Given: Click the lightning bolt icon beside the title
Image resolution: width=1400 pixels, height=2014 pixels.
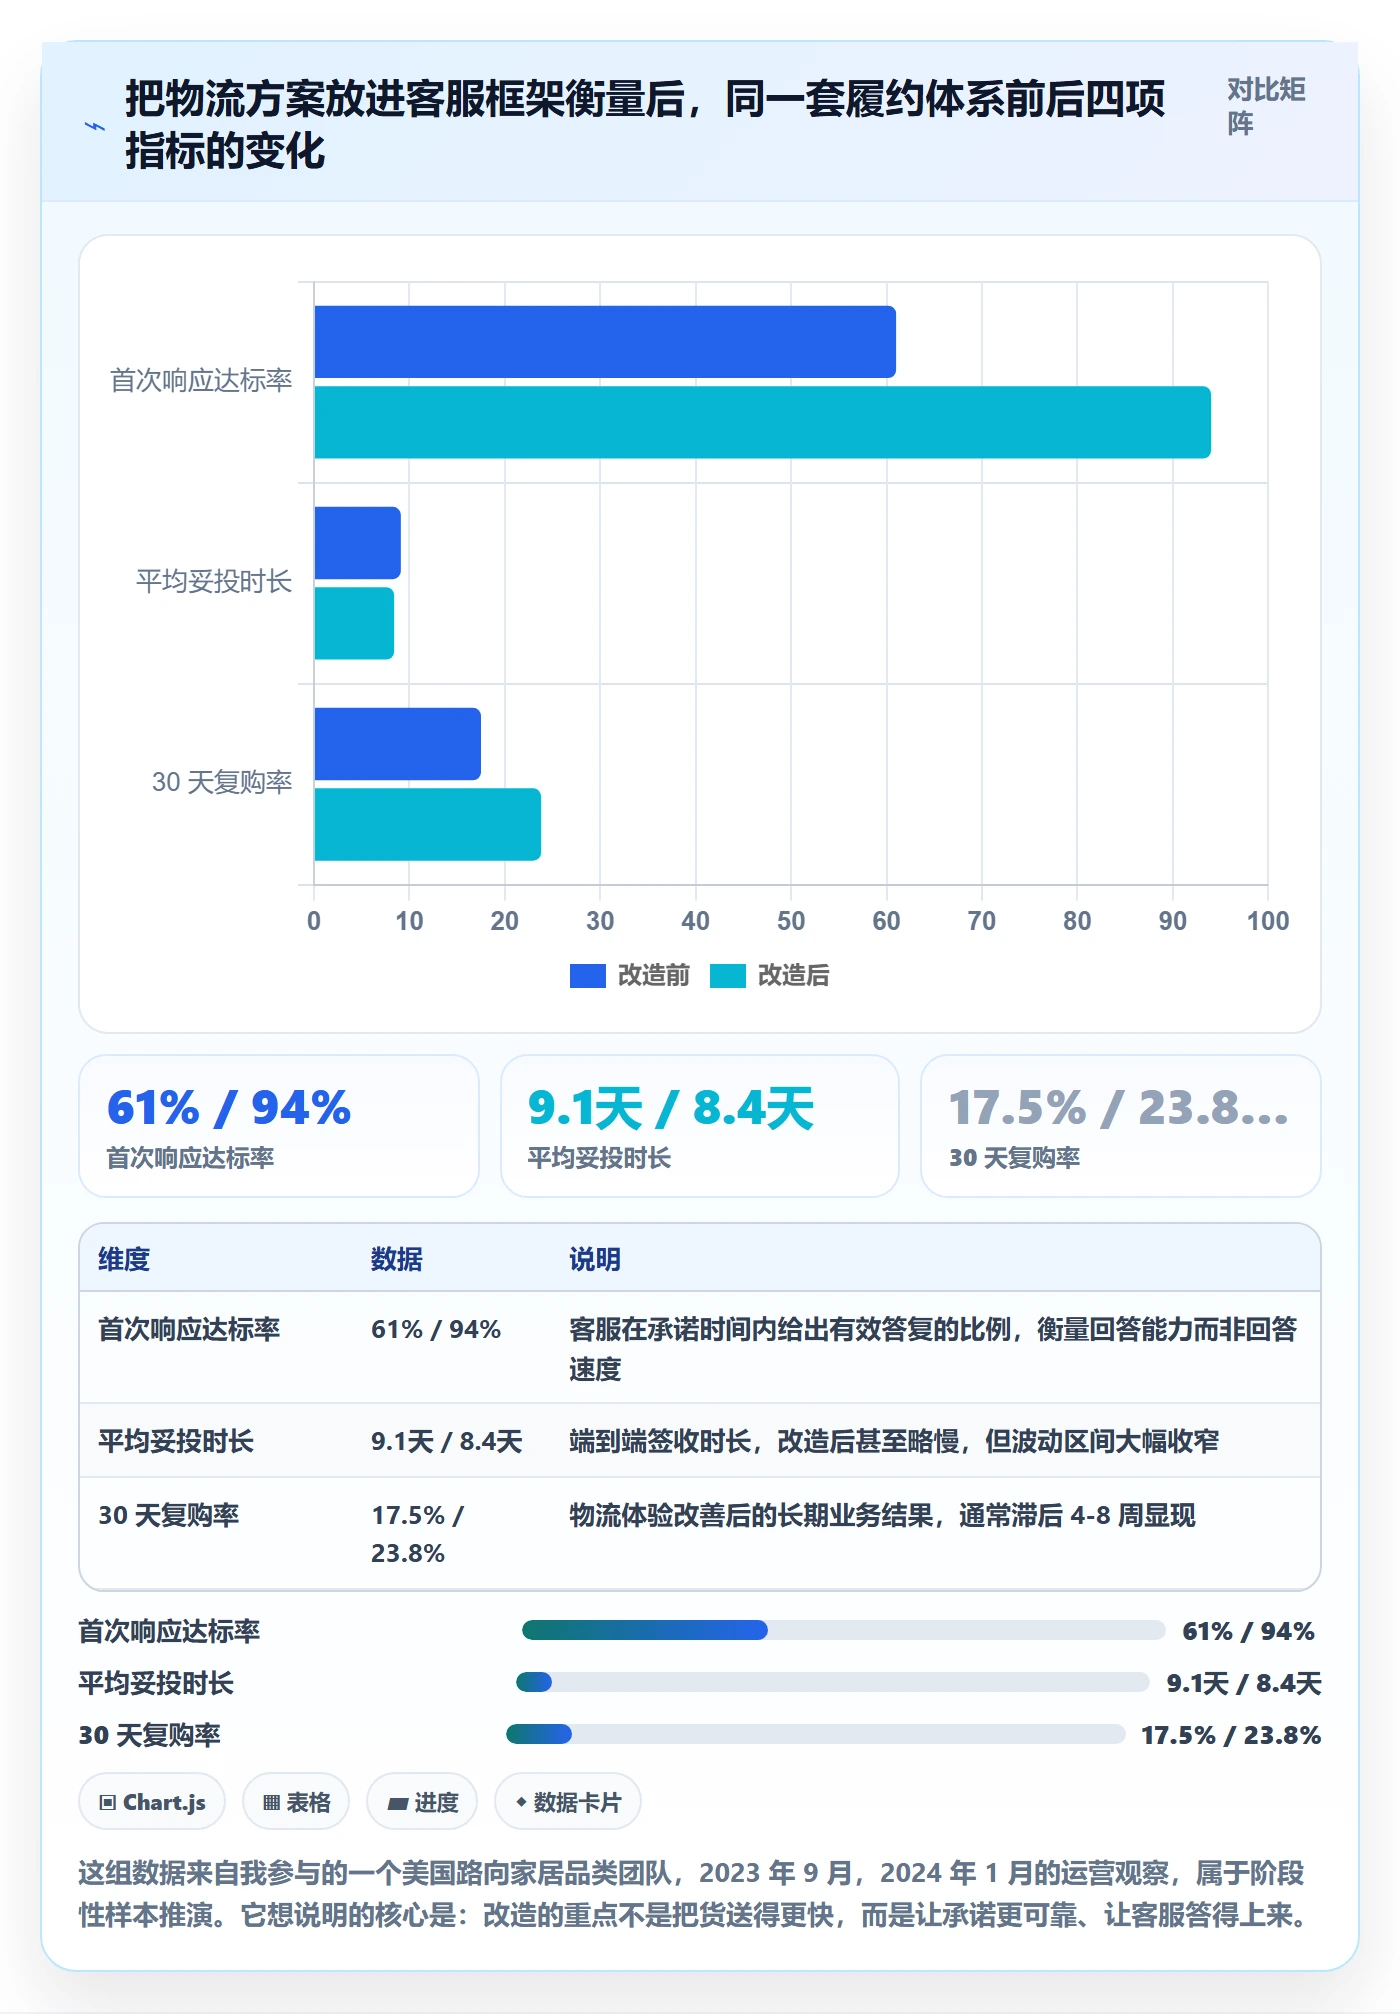Looking at the screenshot, I should pos(95,126).
